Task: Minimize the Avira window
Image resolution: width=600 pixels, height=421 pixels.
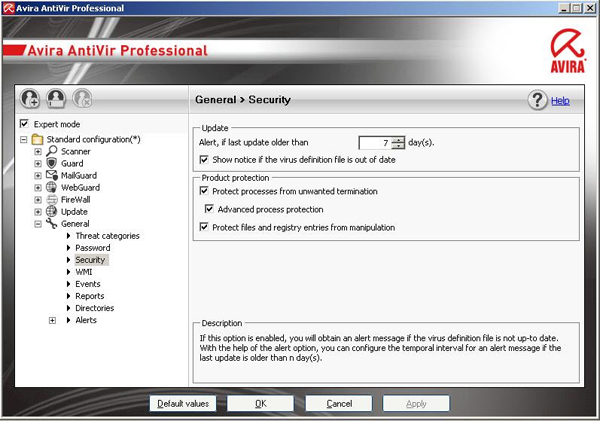Action: point(564,8)
